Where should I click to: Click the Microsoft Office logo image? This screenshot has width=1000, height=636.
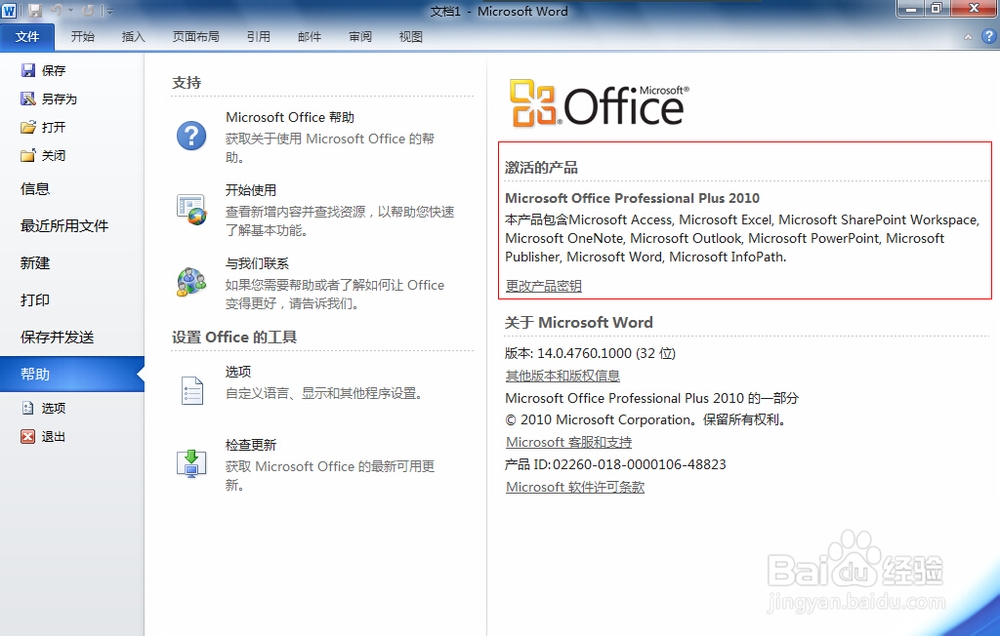599,103
